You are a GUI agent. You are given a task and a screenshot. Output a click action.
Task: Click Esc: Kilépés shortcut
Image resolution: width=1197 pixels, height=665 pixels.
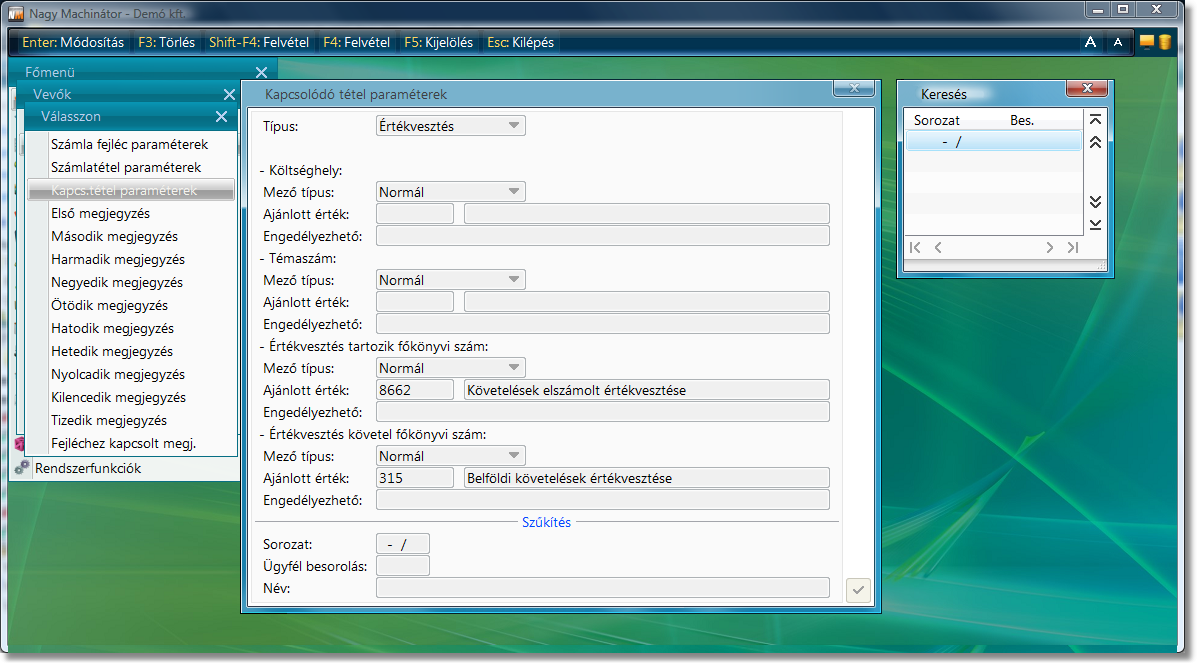[x=520, y=43]
